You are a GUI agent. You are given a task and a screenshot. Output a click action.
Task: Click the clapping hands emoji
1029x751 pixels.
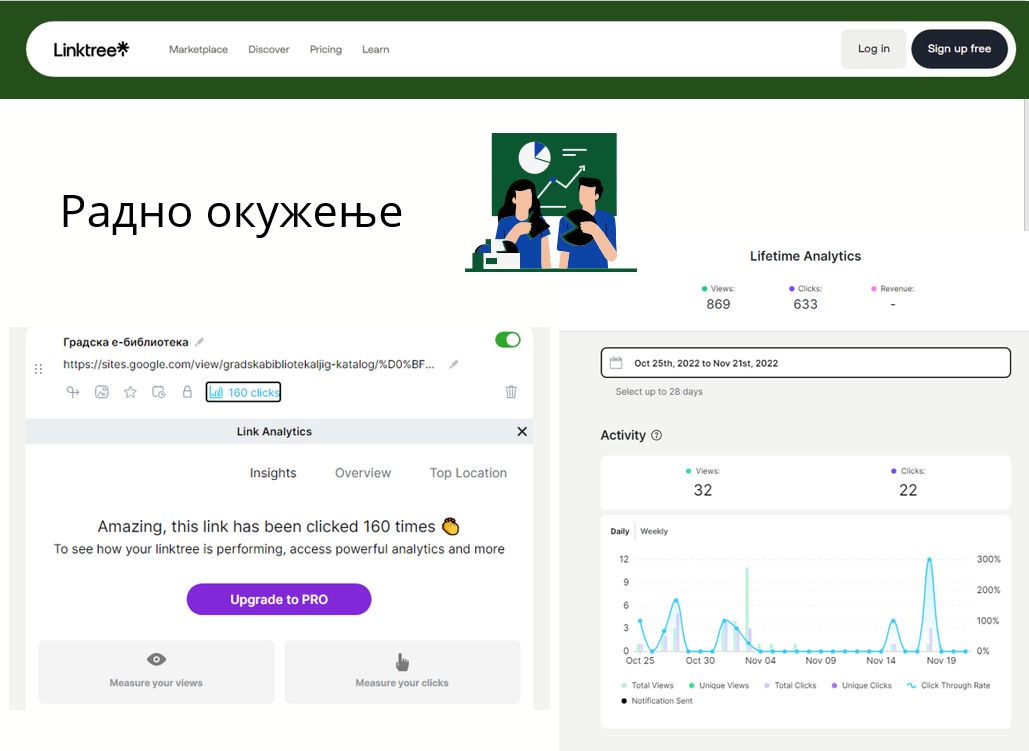[450, 526]
